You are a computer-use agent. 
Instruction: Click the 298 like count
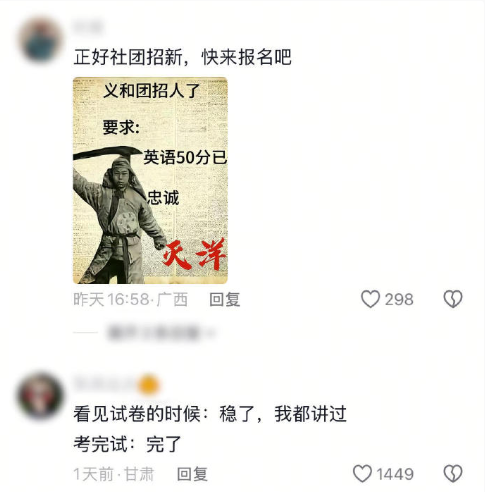coord(399,299)
